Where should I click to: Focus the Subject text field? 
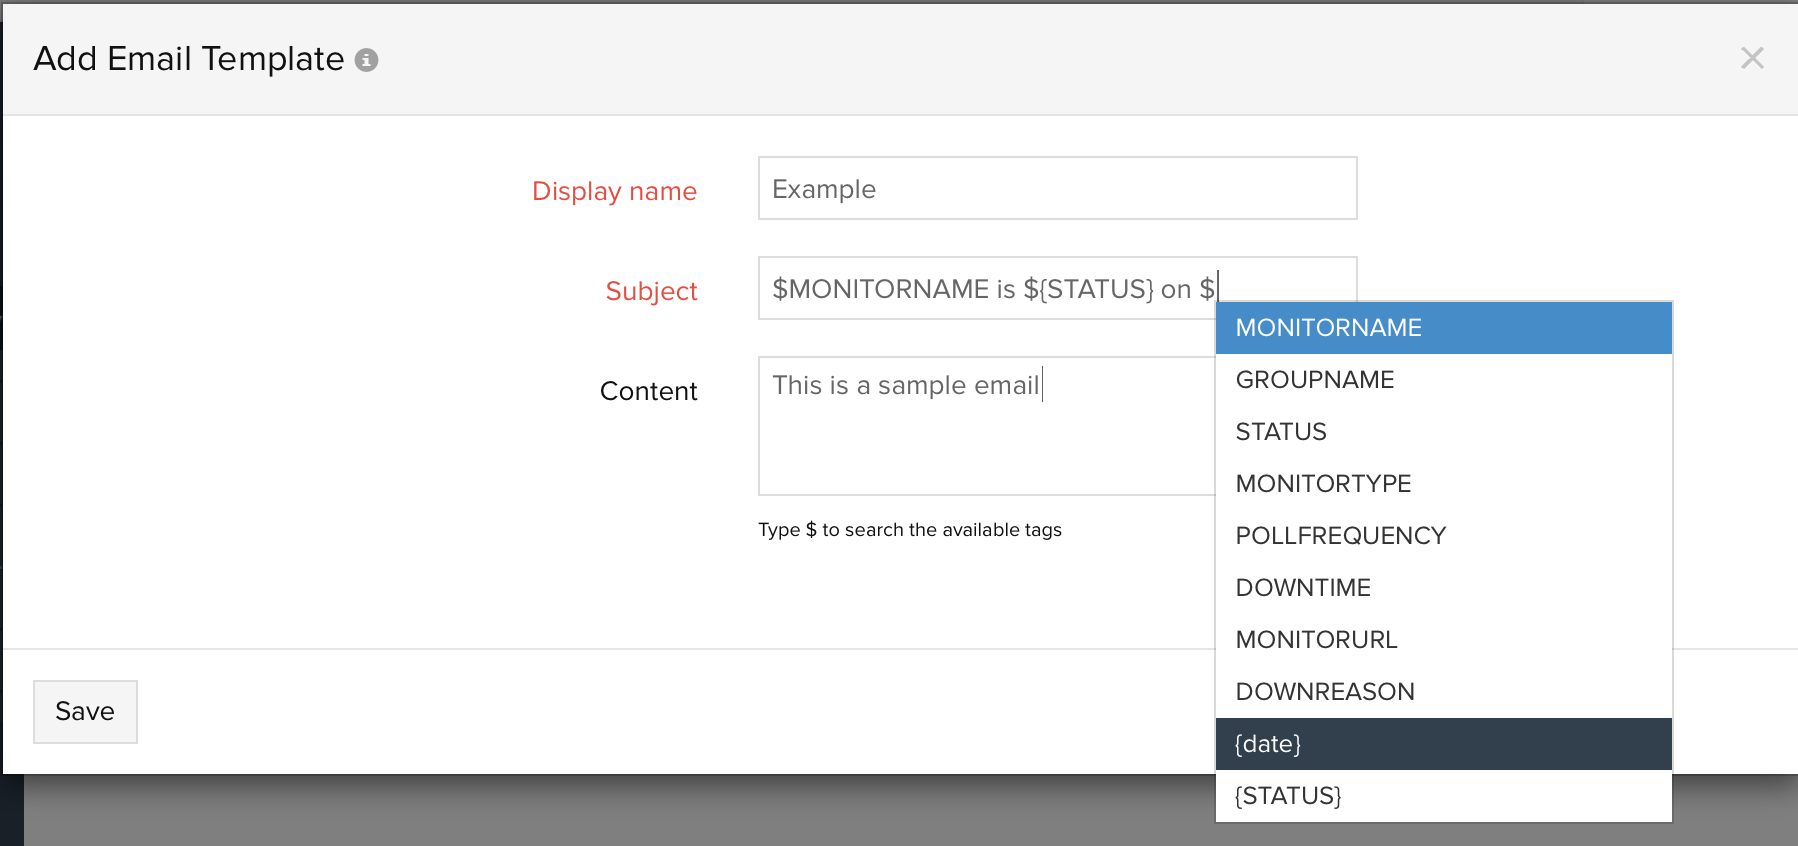(985, 289)
